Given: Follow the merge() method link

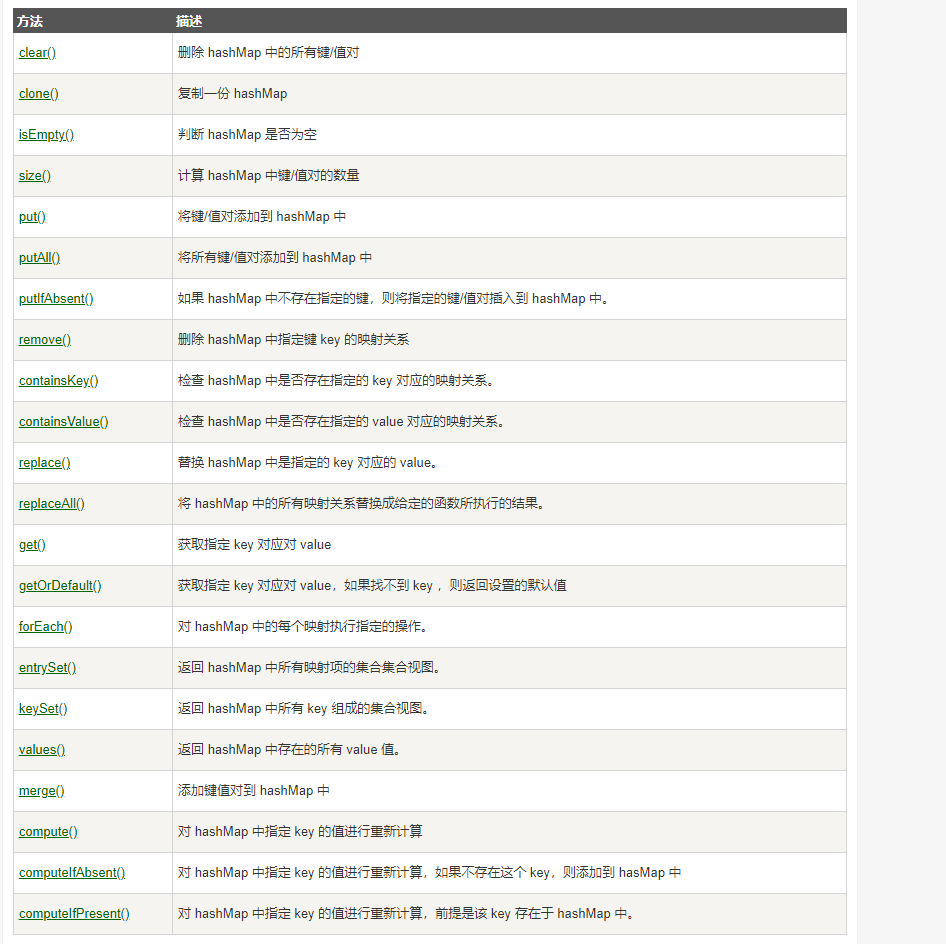Looking at the screenshot, I should pos(42,791).
